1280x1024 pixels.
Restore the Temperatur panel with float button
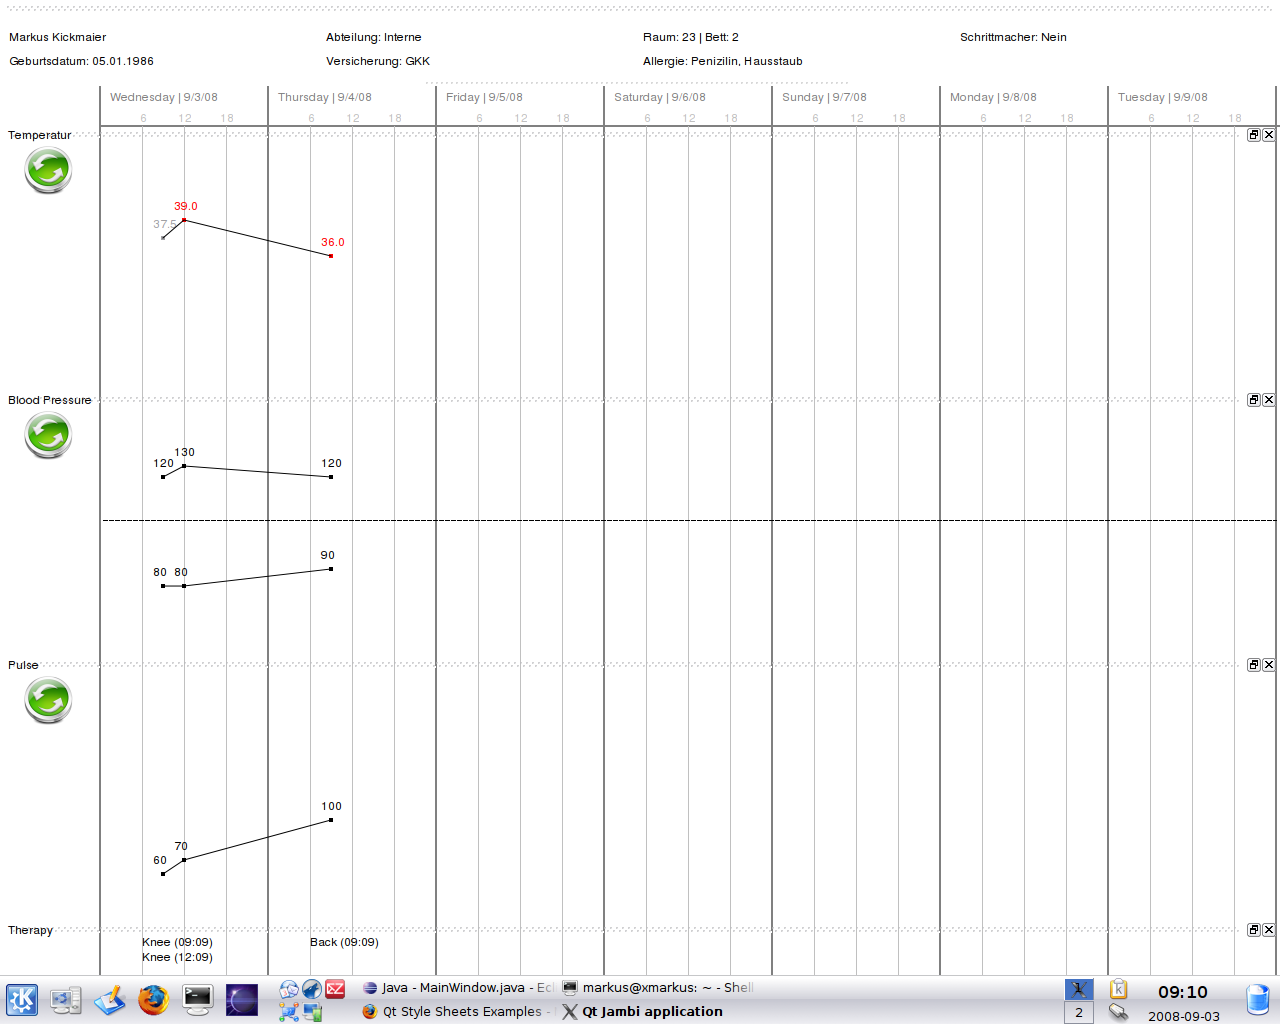(x=1253, y=135)
